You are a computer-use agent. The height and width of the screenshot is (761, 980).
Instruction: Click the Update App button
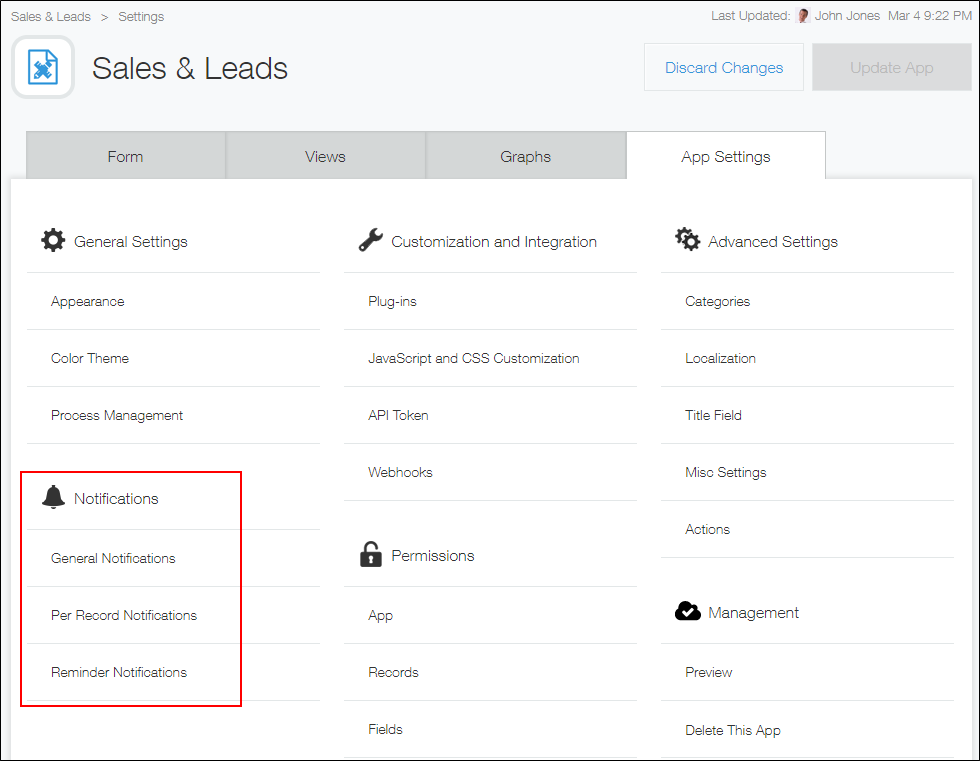(890, 67)
